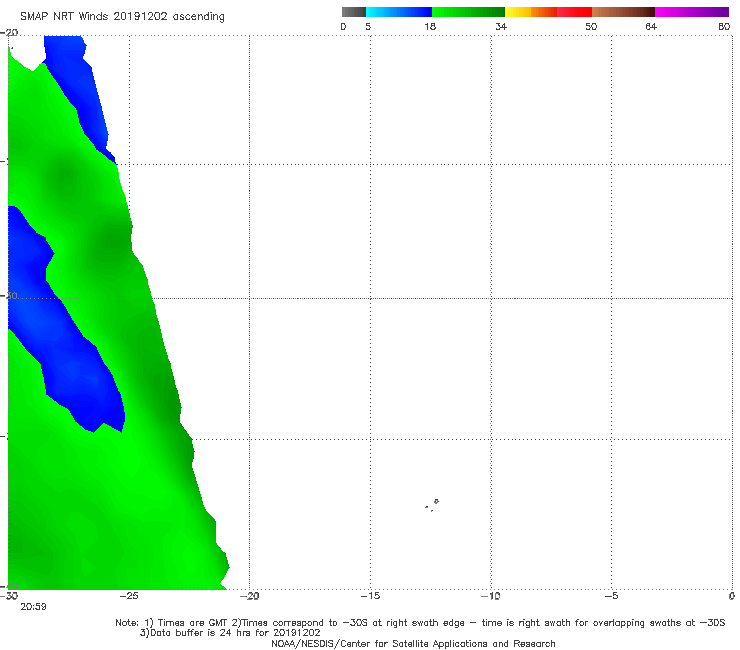The image size is (740, 650).
Task: Click the green 18–34 color bar segment
Action: pyautogui.click(x=468, y=12)
